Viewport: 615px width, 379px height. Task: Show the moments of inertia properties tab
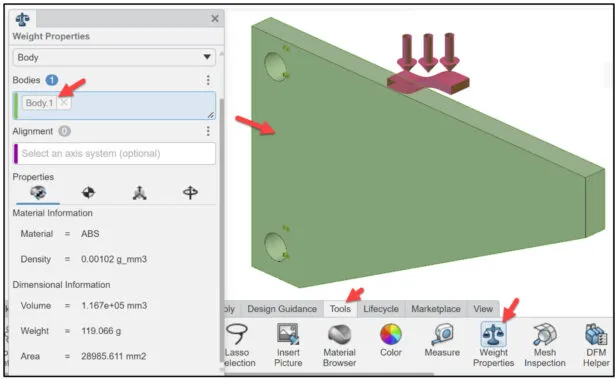pyautogui.click(x=190, y=192)
